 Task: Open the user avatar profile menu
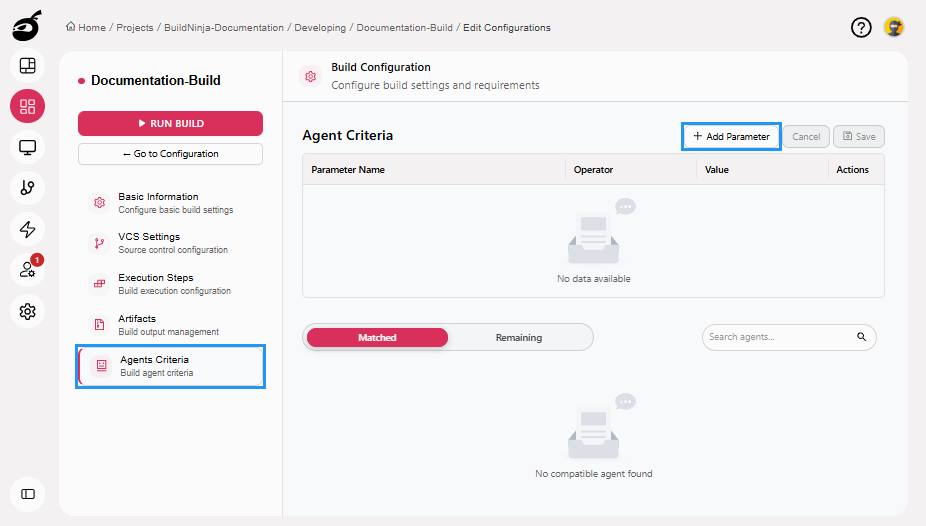pos(894,27)
